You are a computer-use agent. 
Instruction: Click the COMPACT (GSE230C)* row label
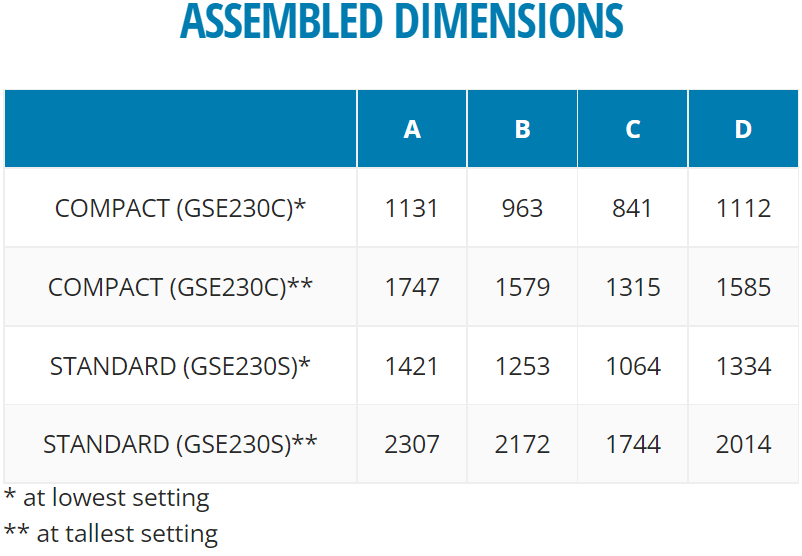click(180, 208)
